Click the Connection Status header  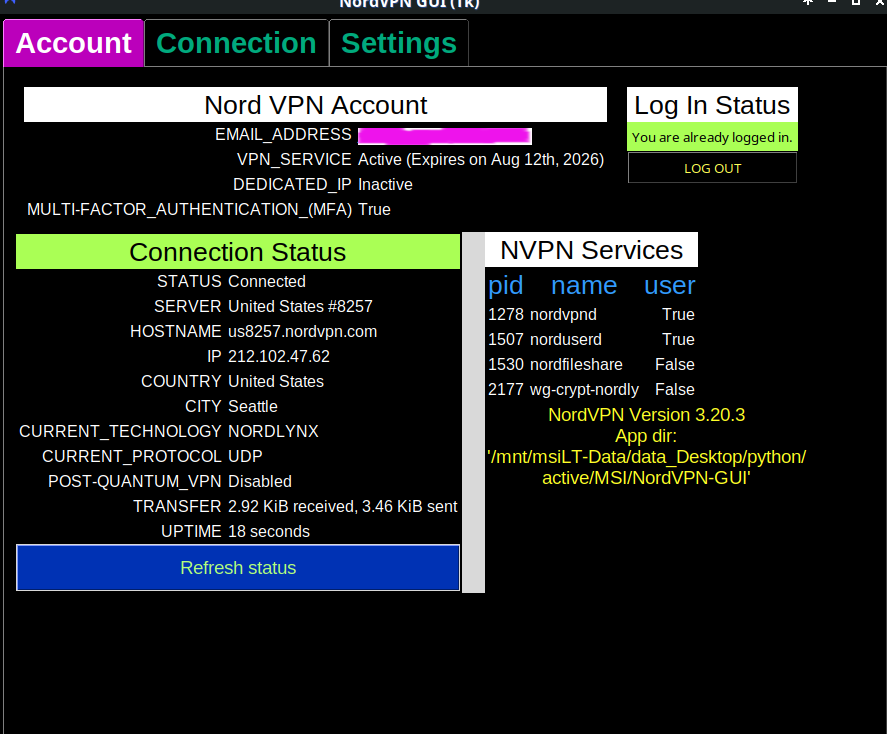pos(238,252)
